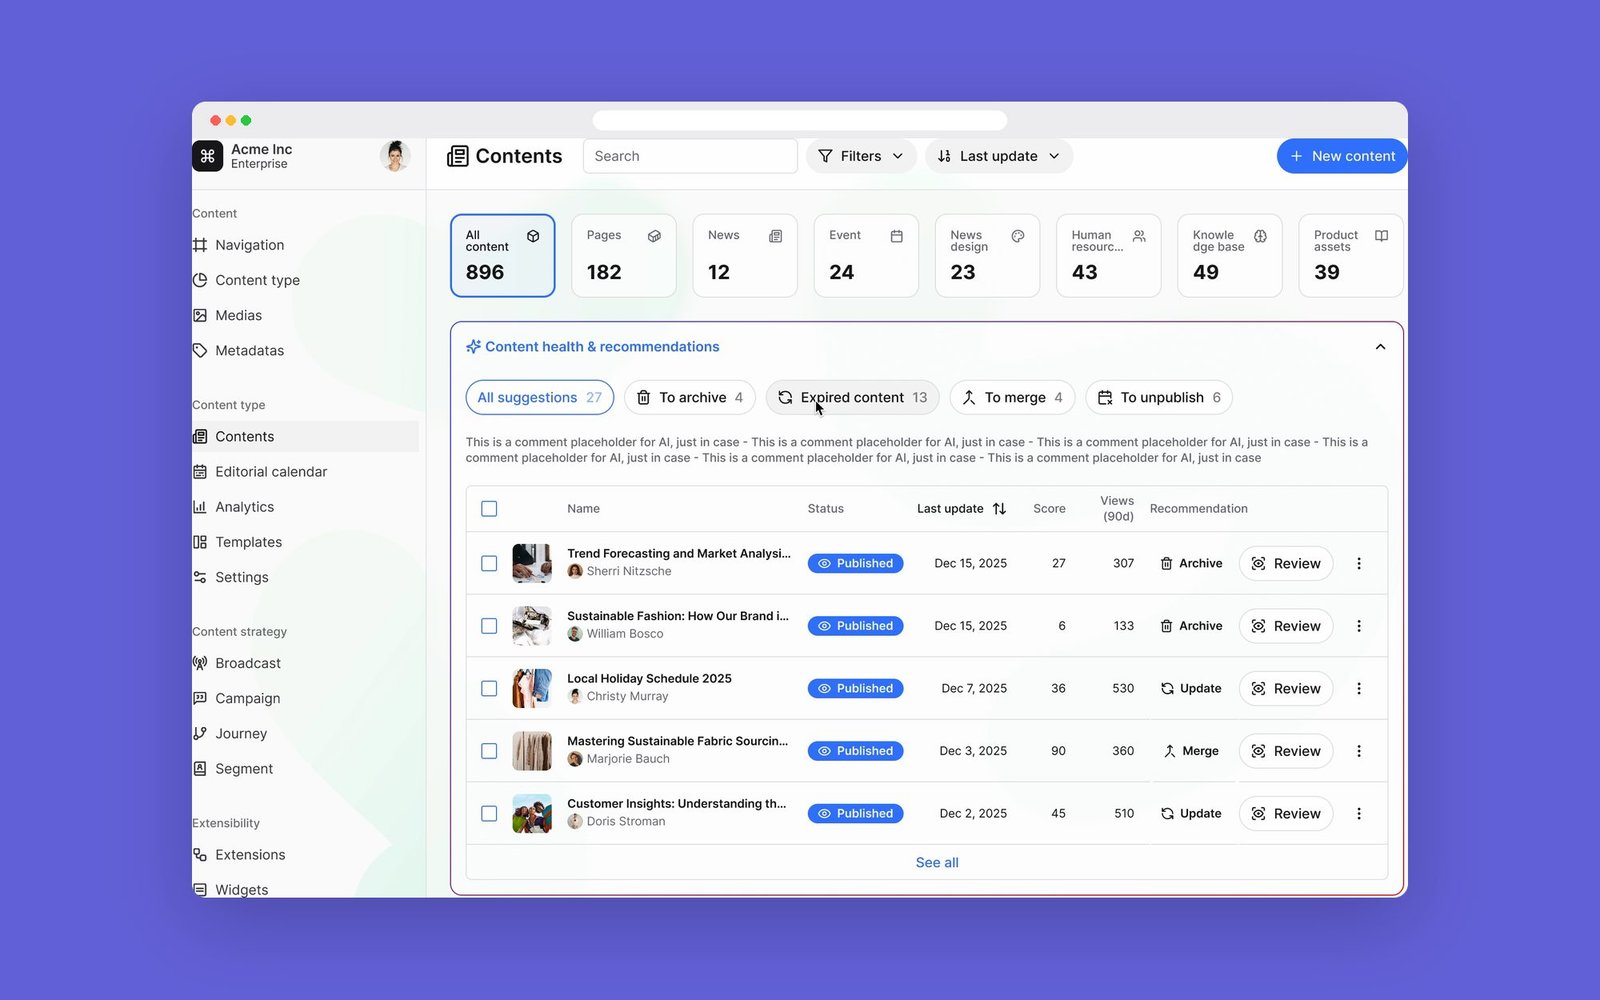Screen dimensions: 1600x1000
Task: Select the Pages 182 content card
Action: 624,256
